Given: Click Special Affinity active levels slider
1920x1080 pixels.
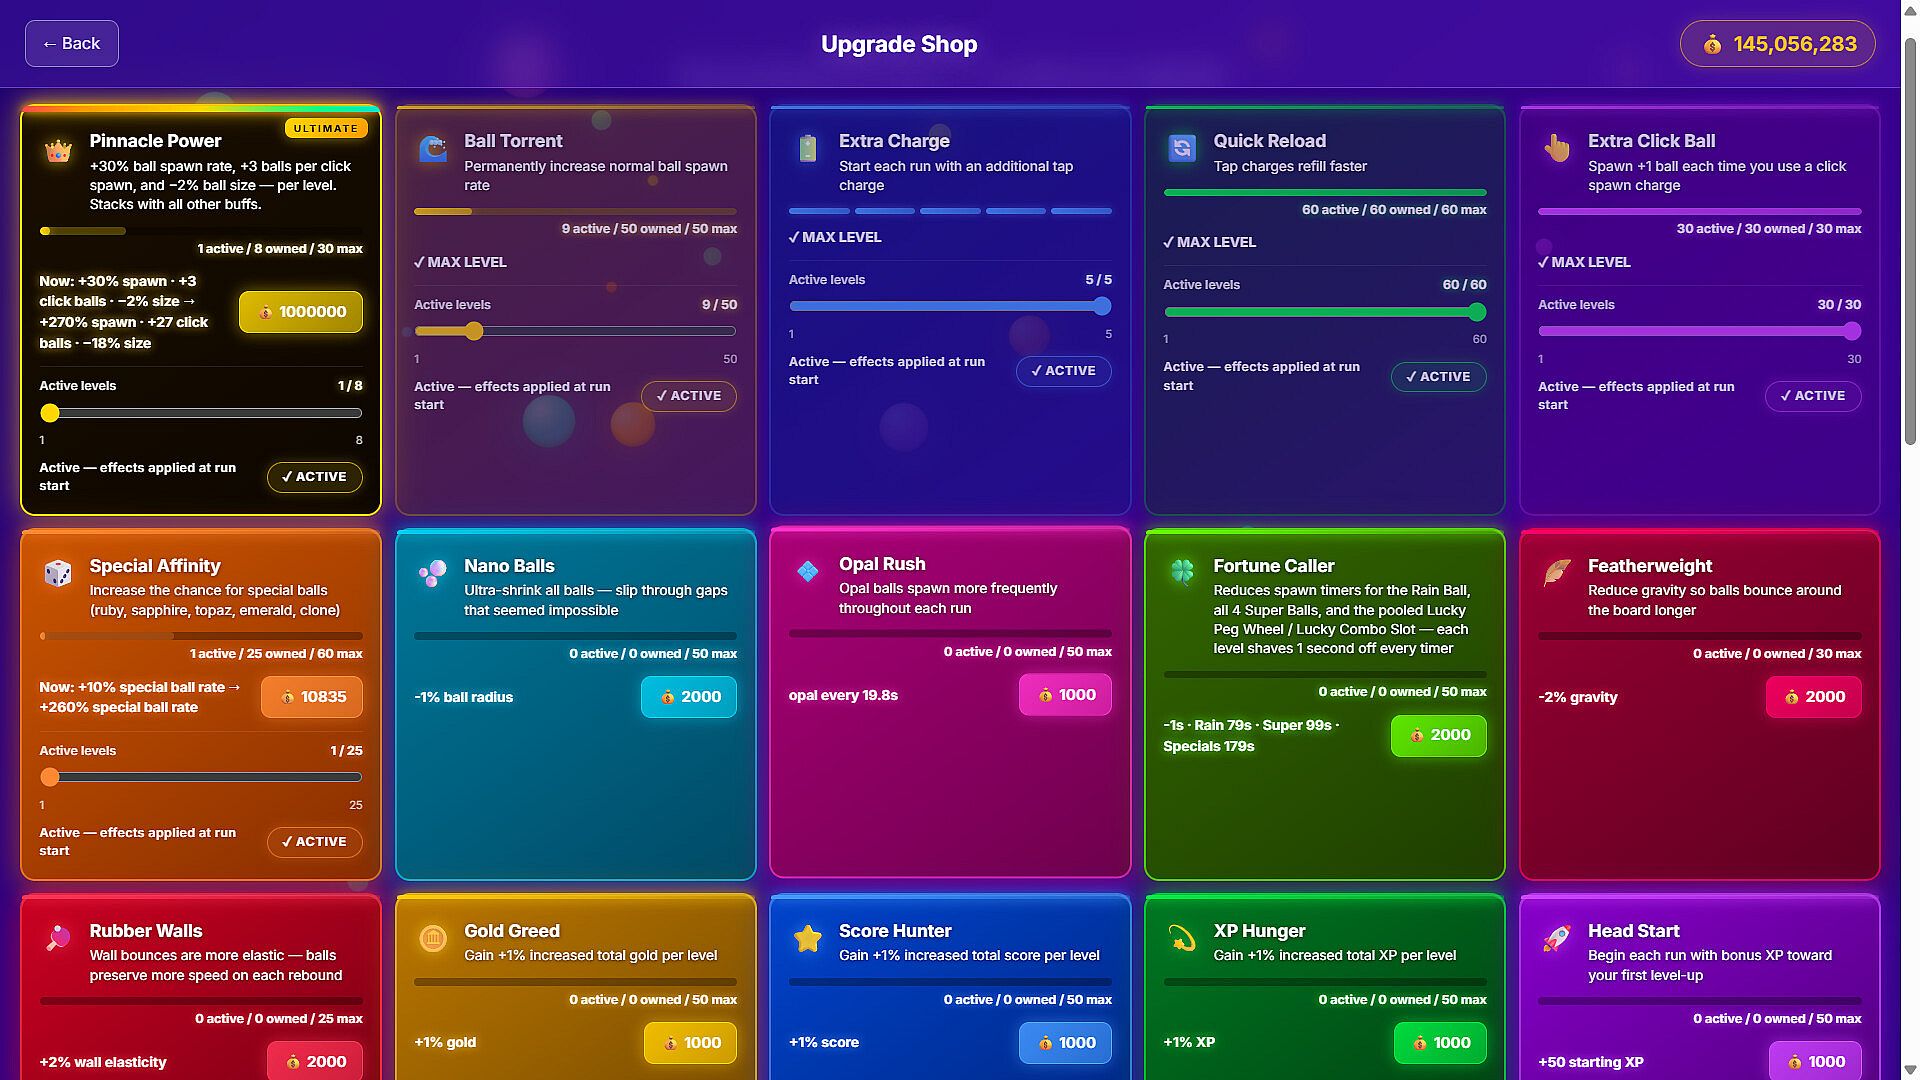Looking at the screenshot, I should pyautogui.click(x=201, y=777).
